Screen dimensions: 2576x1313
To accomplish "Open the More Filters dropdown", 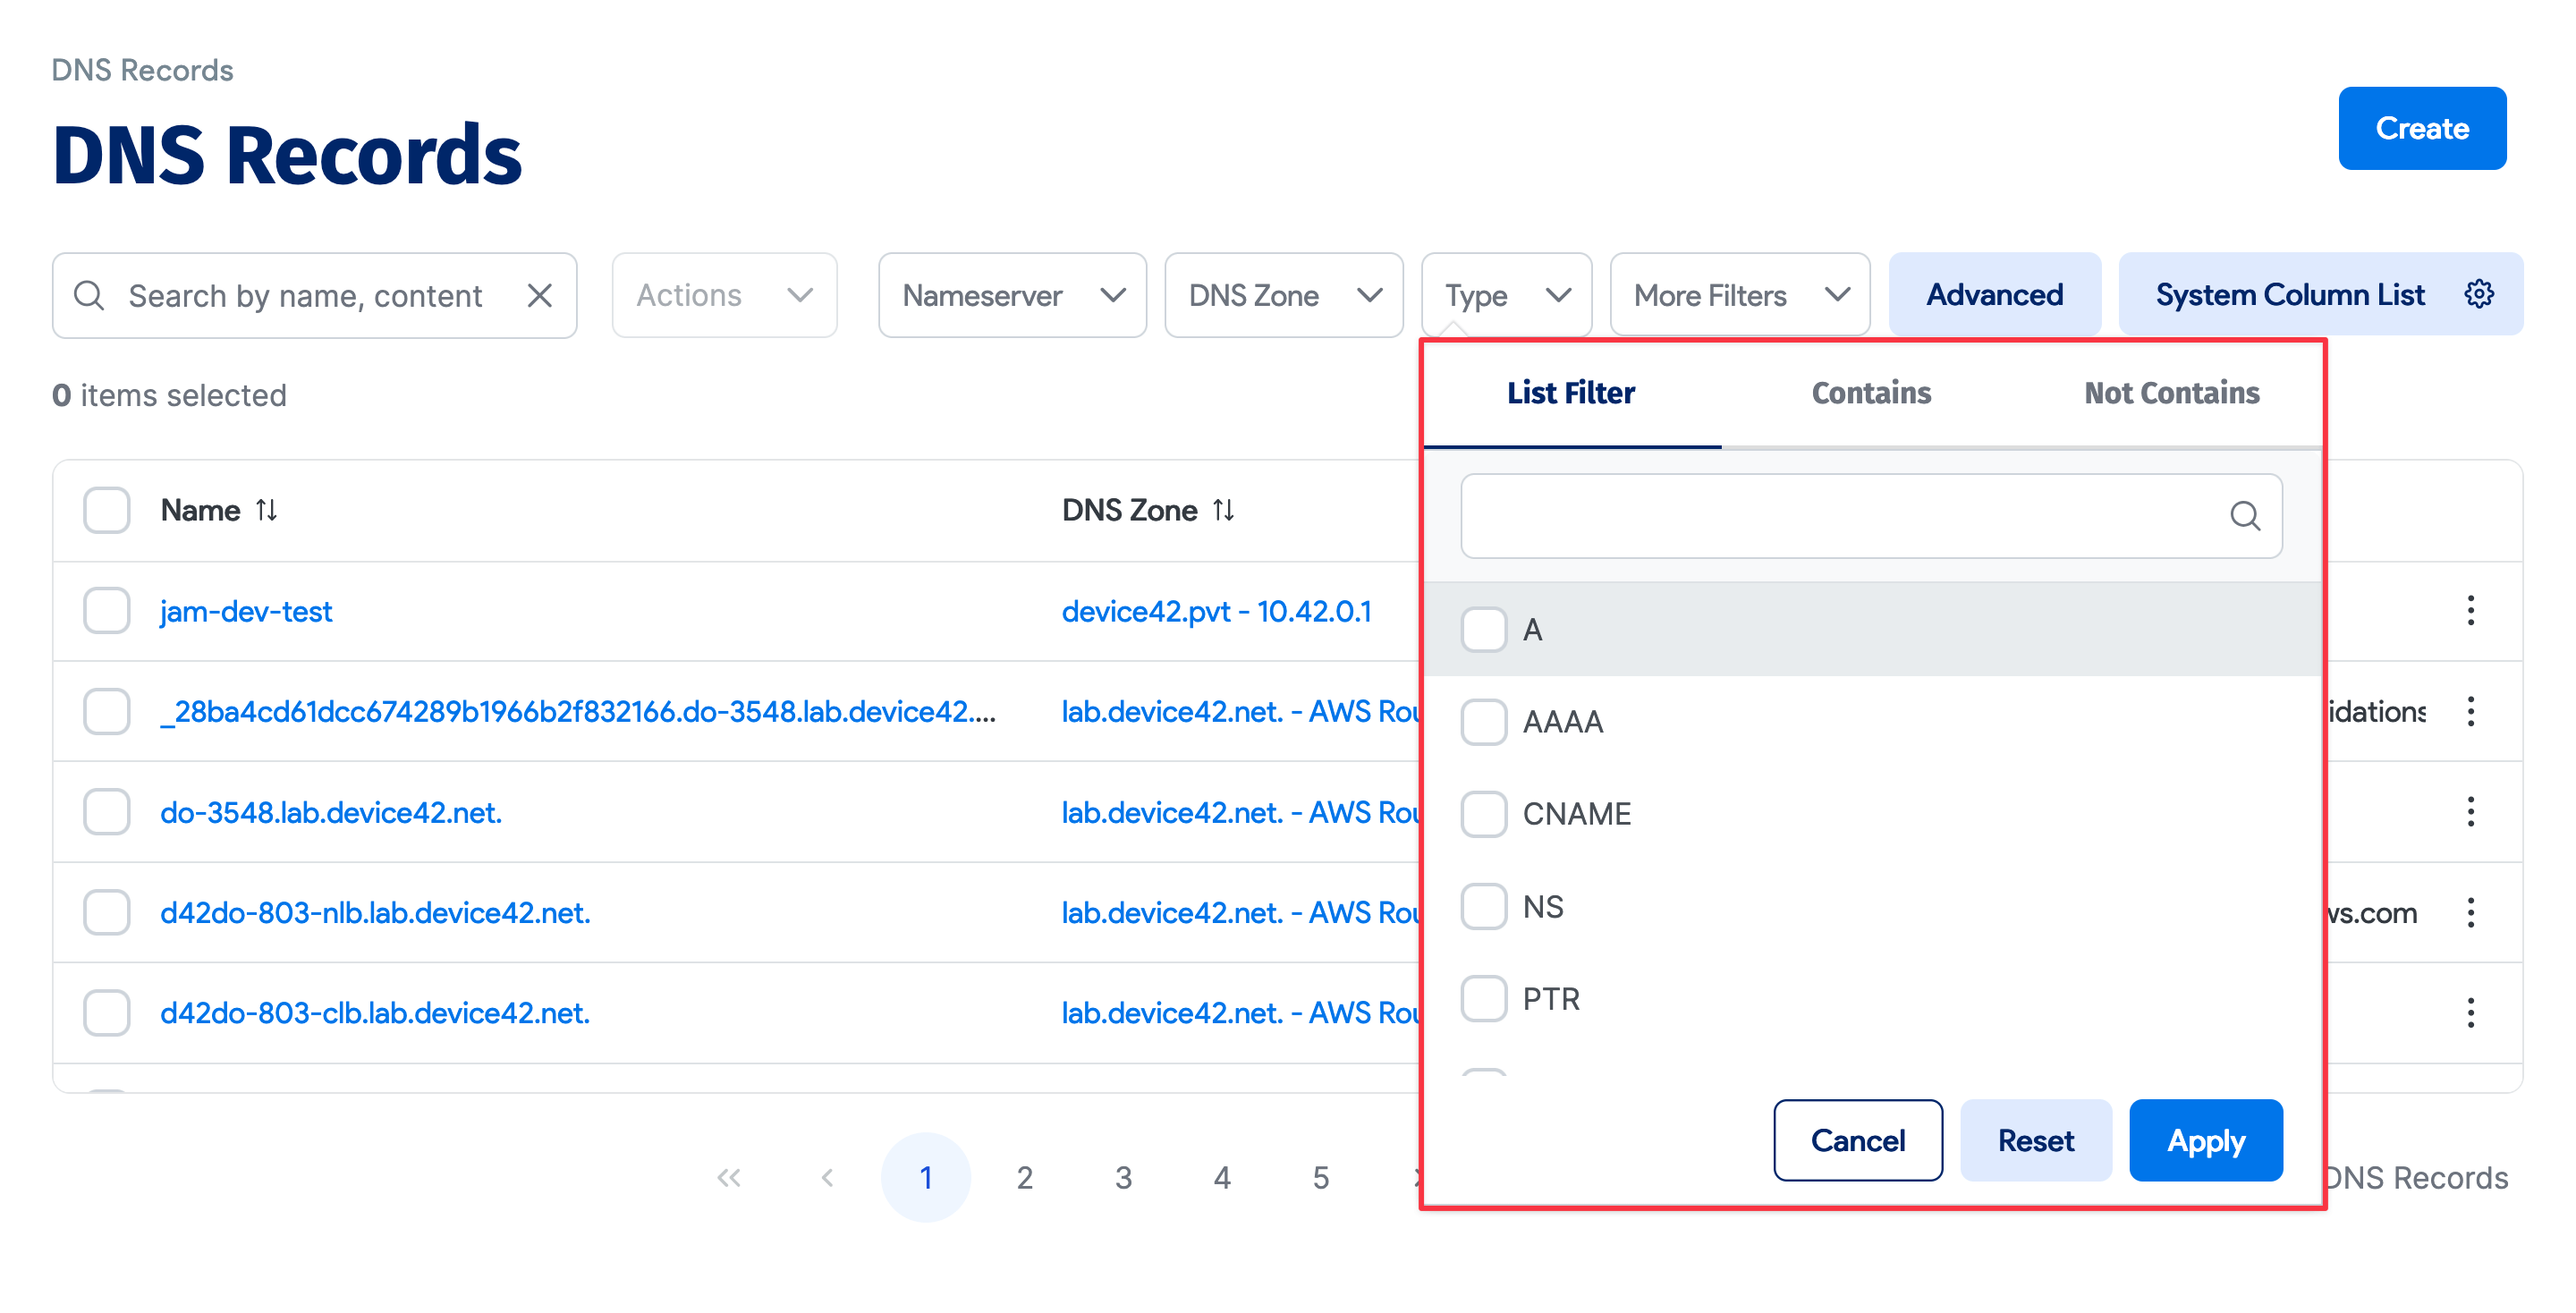I will [1739, 295].
